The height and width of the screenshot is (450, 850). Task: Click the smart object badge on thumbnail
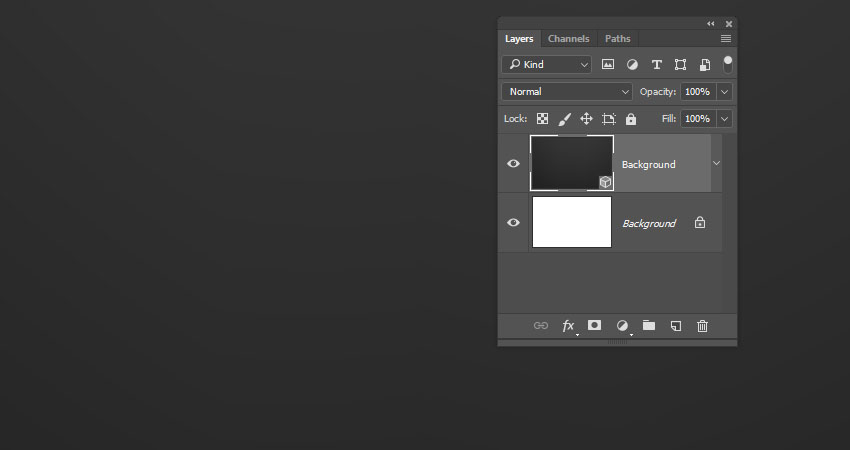tap(606, 182)
